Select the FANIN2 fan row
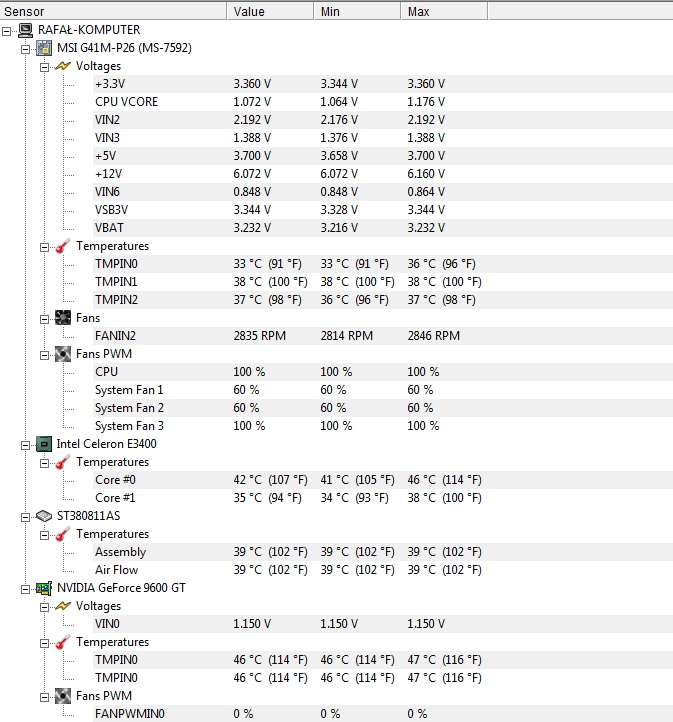 pos(383,336)
